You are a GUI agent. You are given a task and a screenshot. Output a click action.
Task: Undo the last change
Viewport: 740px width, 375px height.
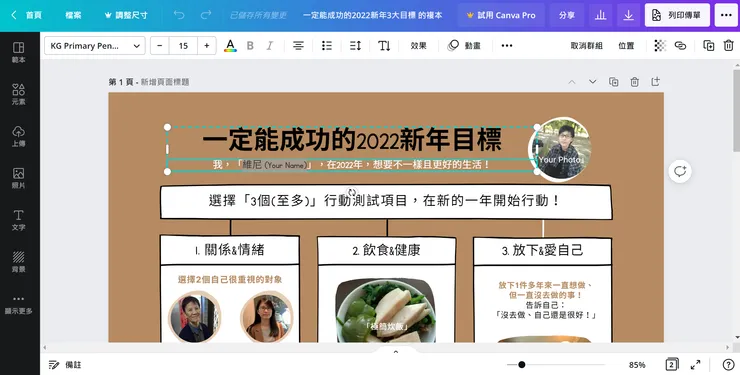[x=179, y=15]
